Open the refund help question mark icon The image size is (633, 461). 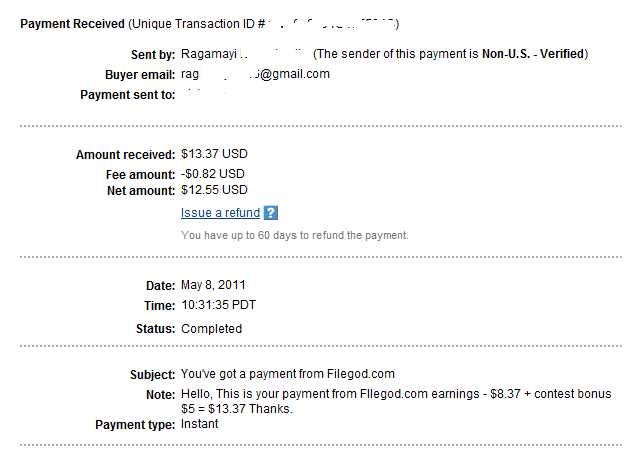[x=271, y=213]
